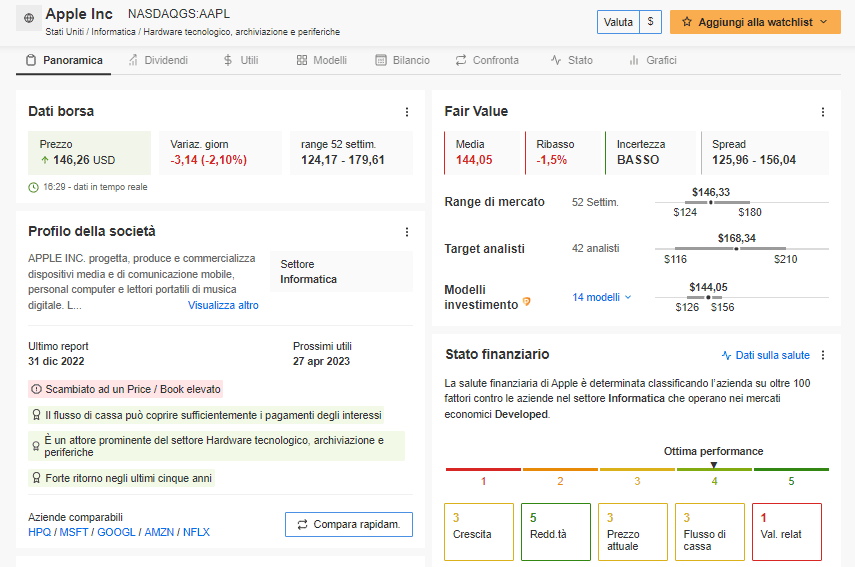Open the Dati borsa three-dot menu
This screenshot has height=567, width=855.
coord(407,112)
